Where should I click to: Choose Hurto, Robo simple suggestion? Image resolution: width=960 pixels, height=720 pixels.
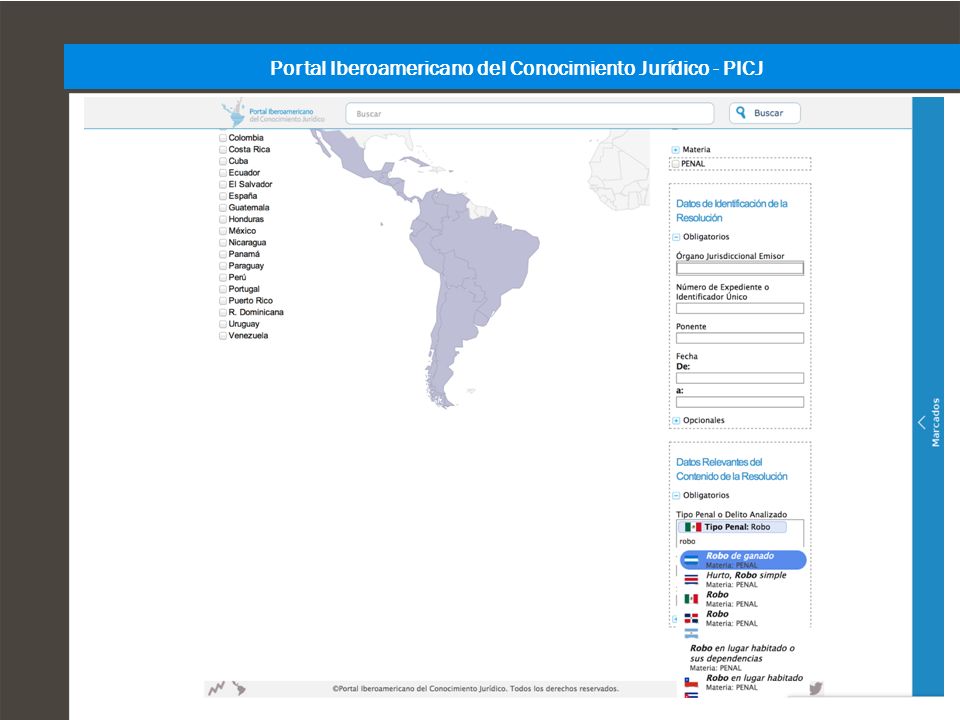[x=743, y=579]
